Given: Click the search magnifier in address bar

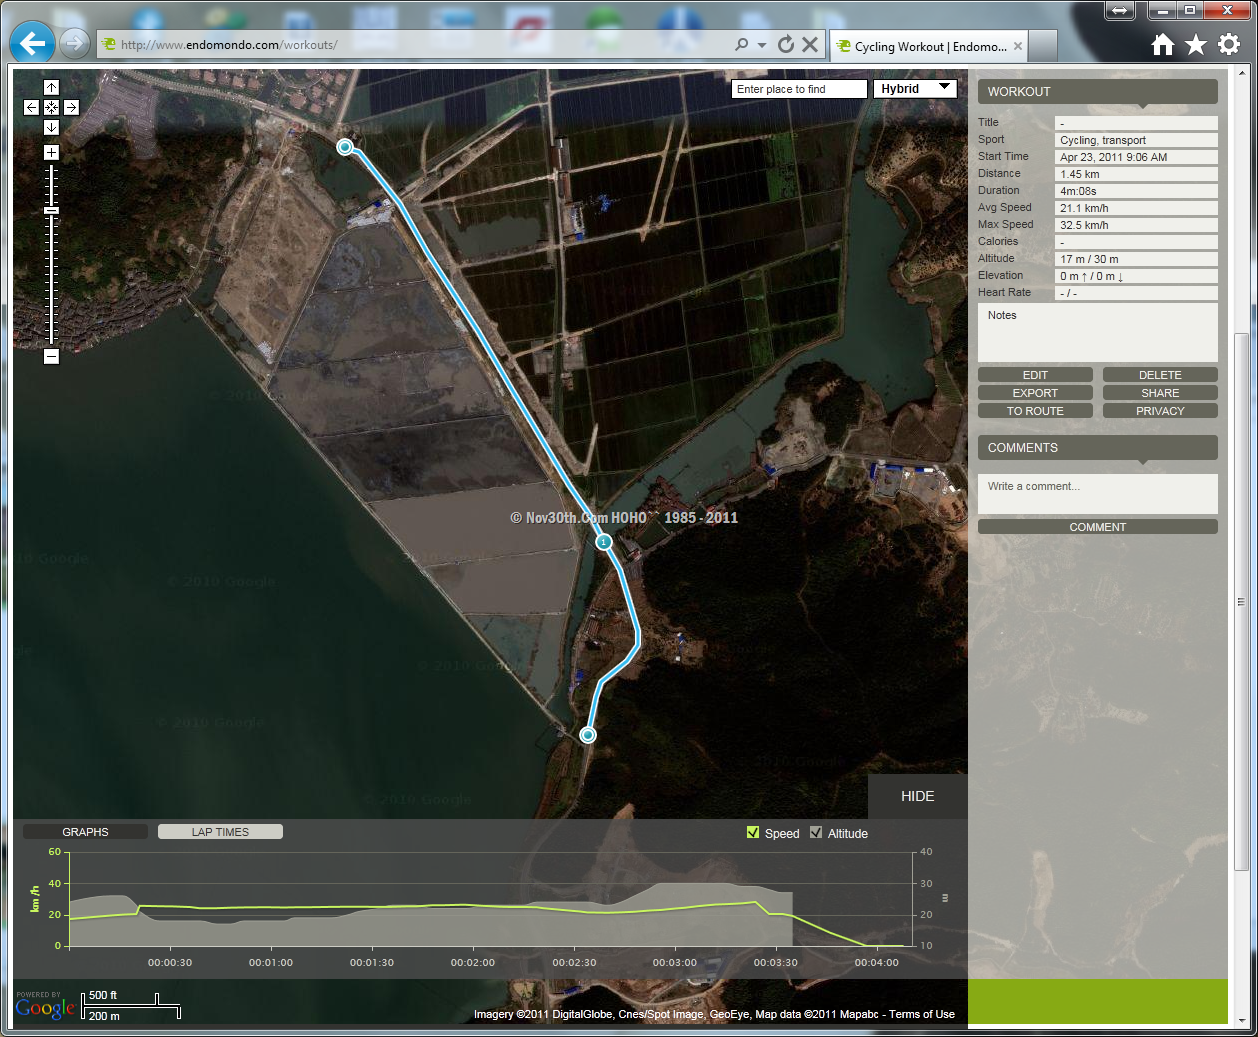Looking at the screenshot, I should 741,45.
